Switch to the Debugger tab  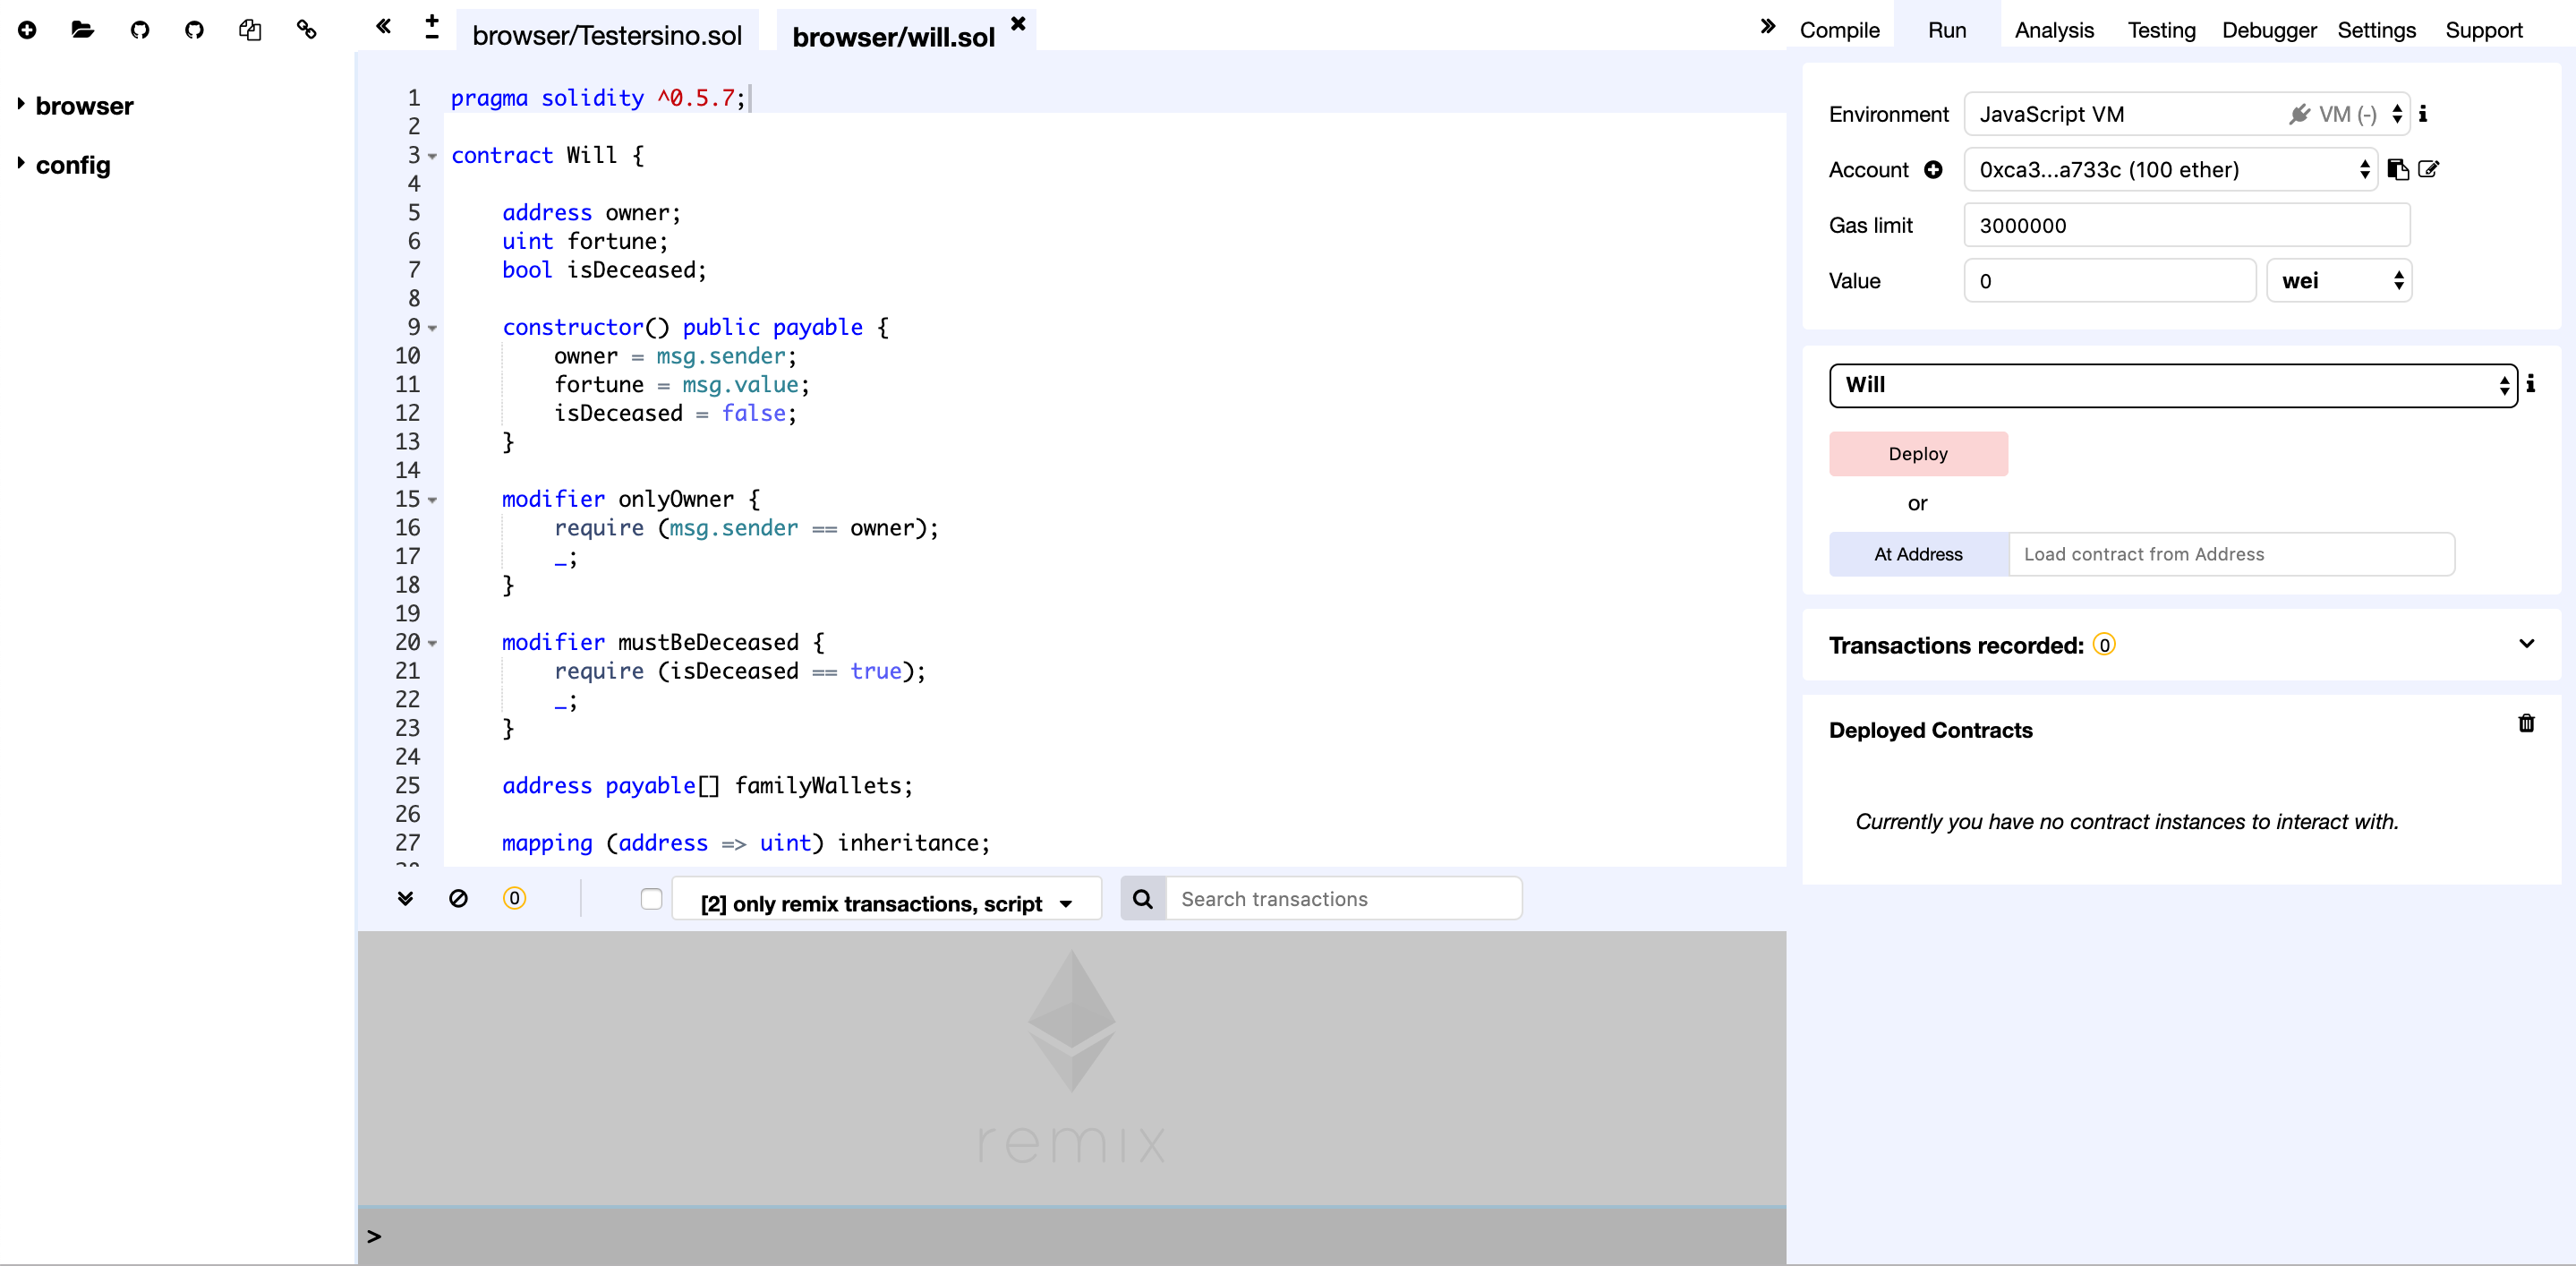pos(2268,30)
